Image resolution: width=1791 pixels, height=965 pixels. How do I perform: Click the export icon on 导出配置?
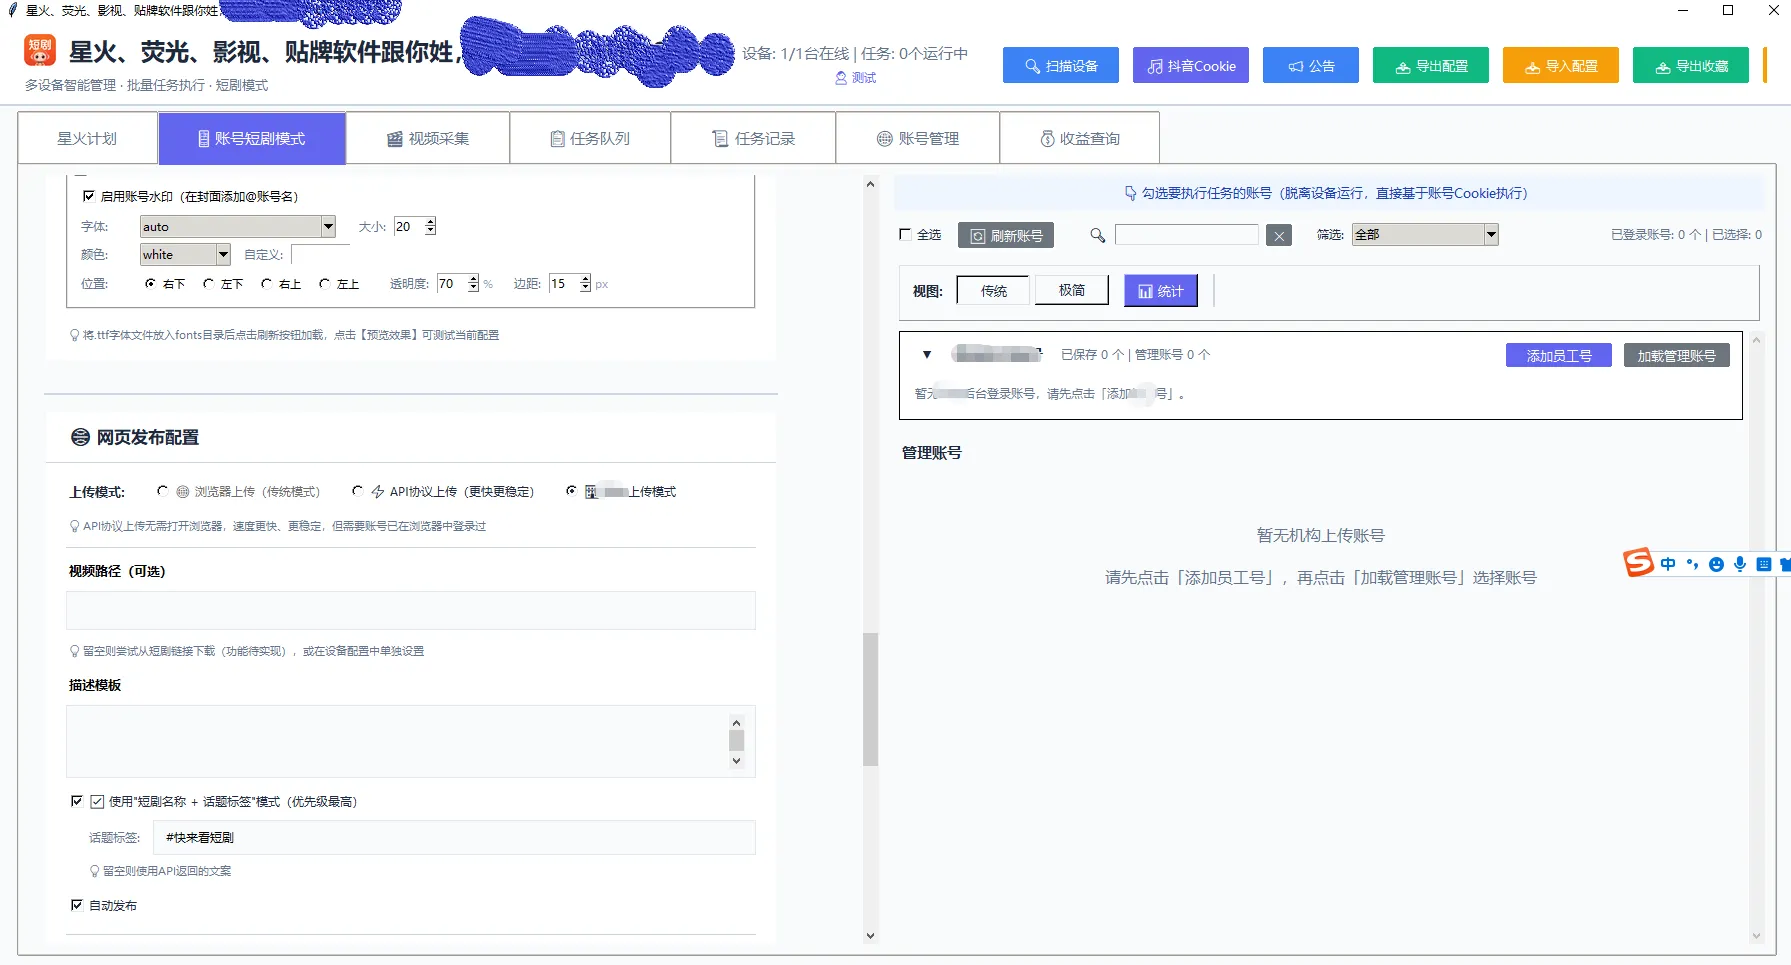[1403, 67]
